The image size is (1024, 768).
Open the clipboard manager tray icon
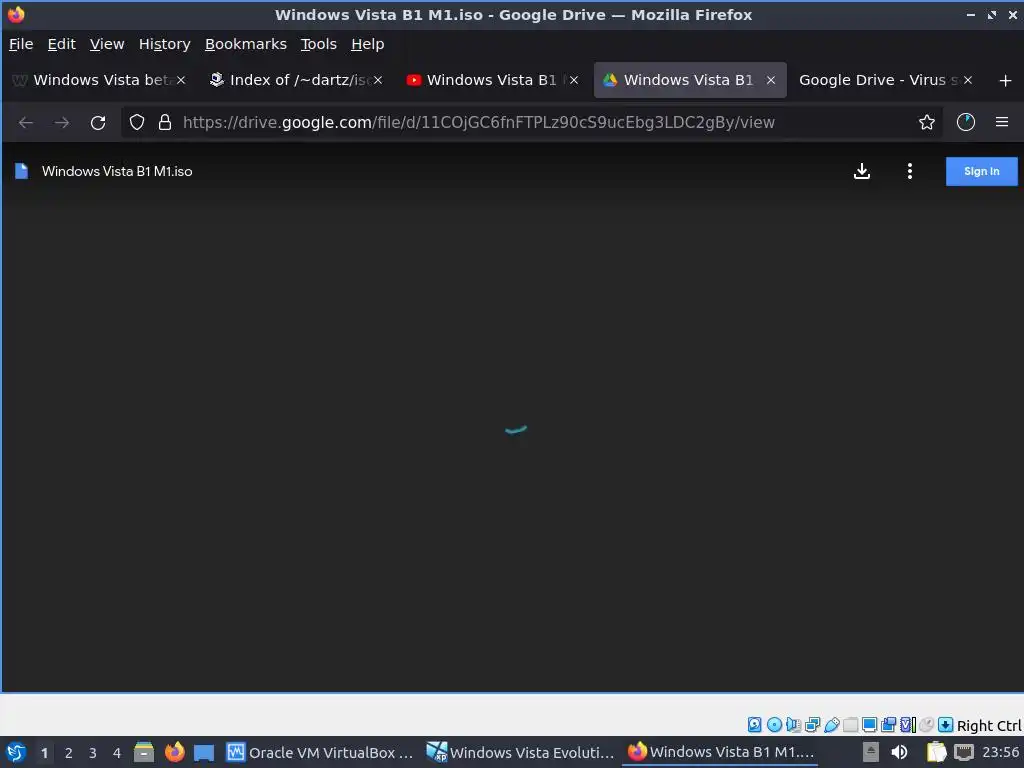(x=936, y=752)
